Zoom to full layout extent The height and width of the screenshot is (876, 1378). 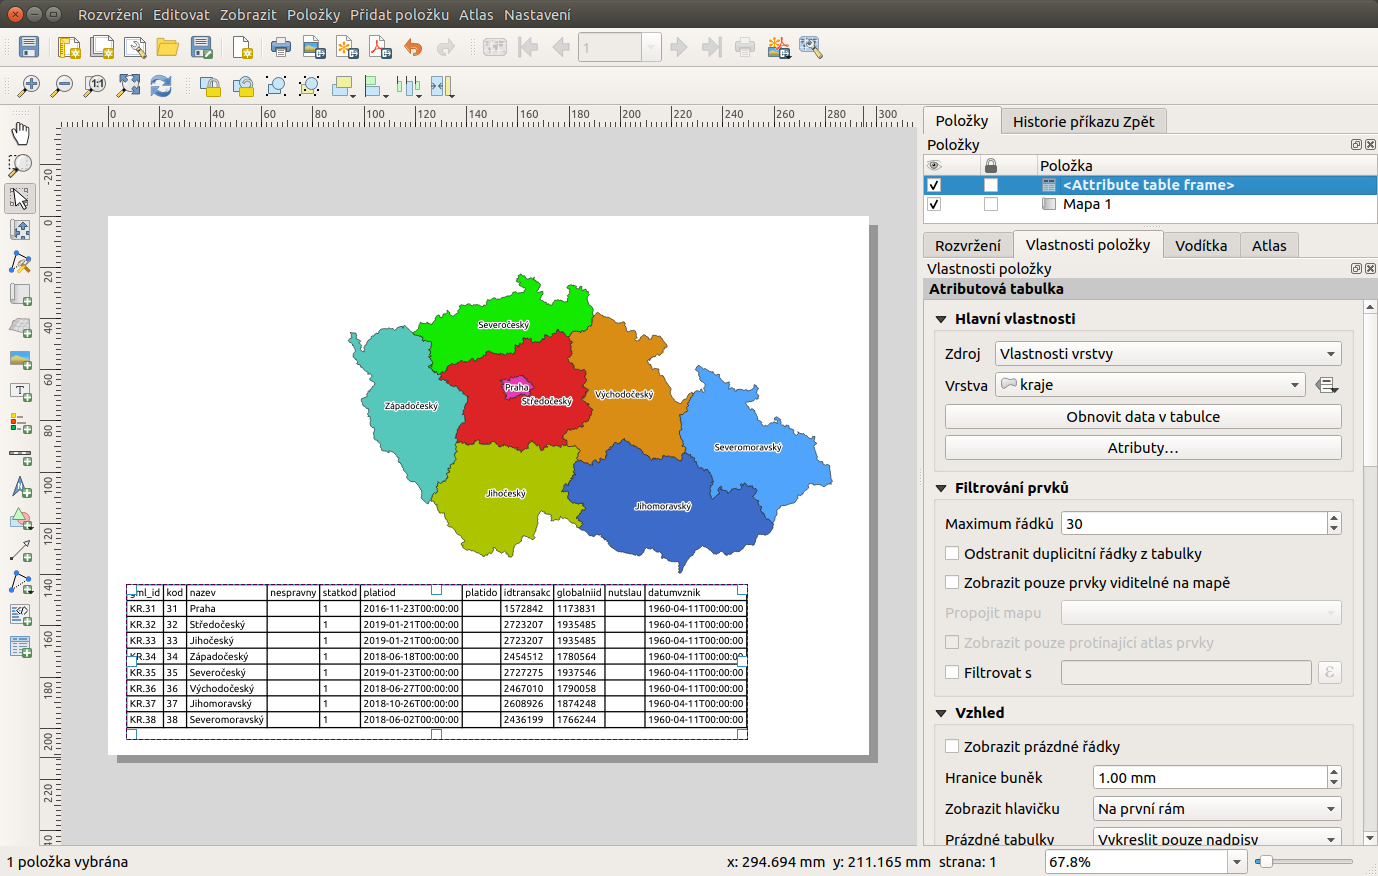point(128,86)
